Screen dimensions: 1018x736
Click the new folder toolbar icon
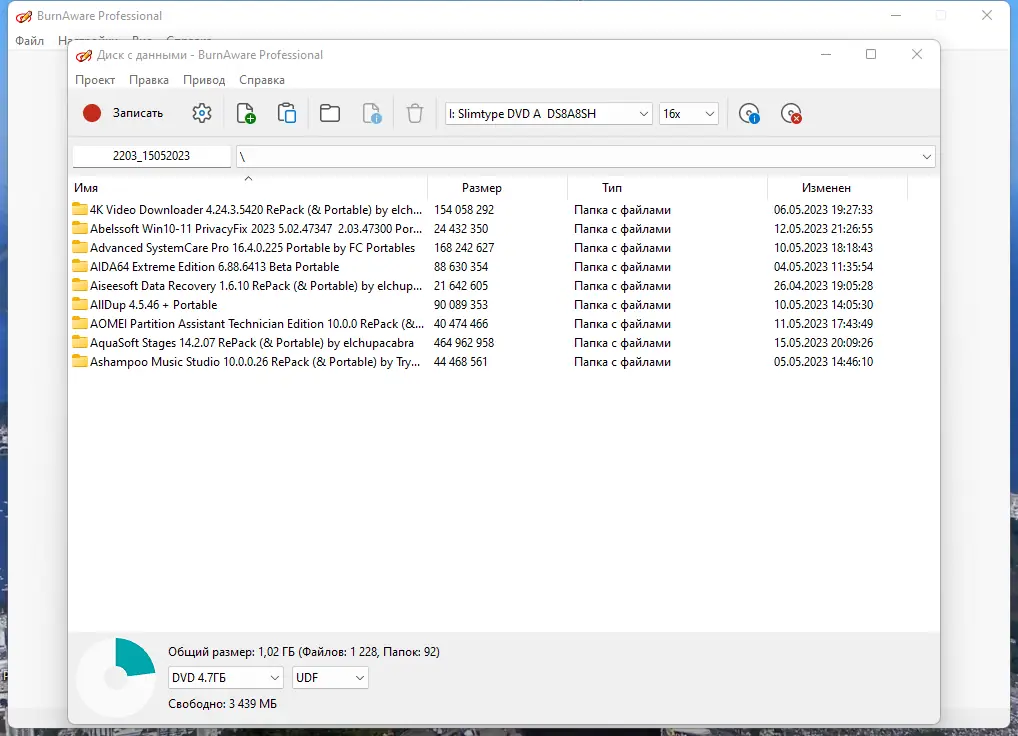tap(330, 114)
